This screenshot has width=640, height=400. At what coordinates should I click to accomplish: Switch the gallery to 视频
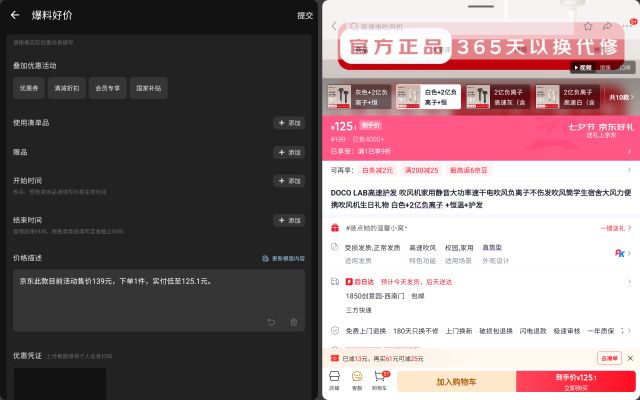point(583,68)
